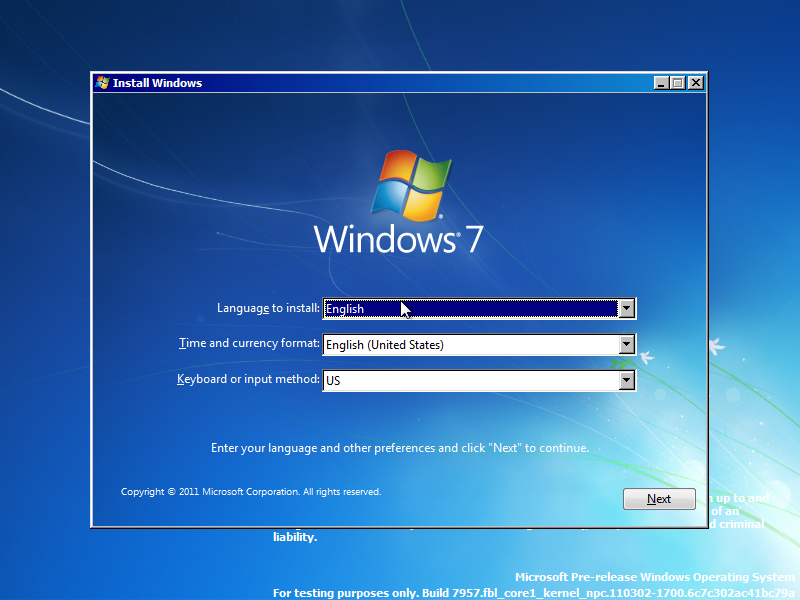Image resolution: width=800 pixels, height=600 pixels.
Task: Select the English text in the language field
Action: (345, 309)
